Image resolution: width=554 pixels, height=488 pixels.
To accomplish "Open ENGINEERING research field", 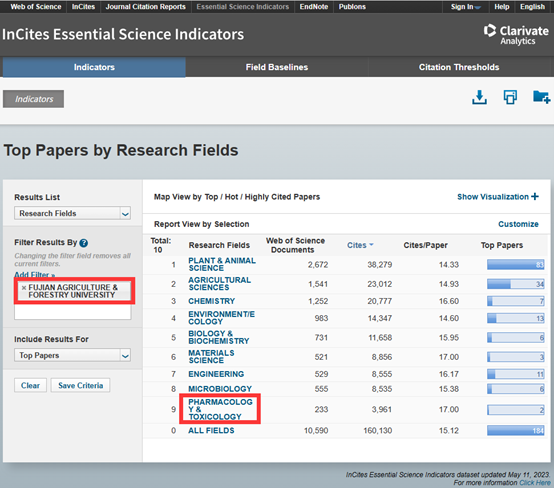I will click(x=216, y=374).
